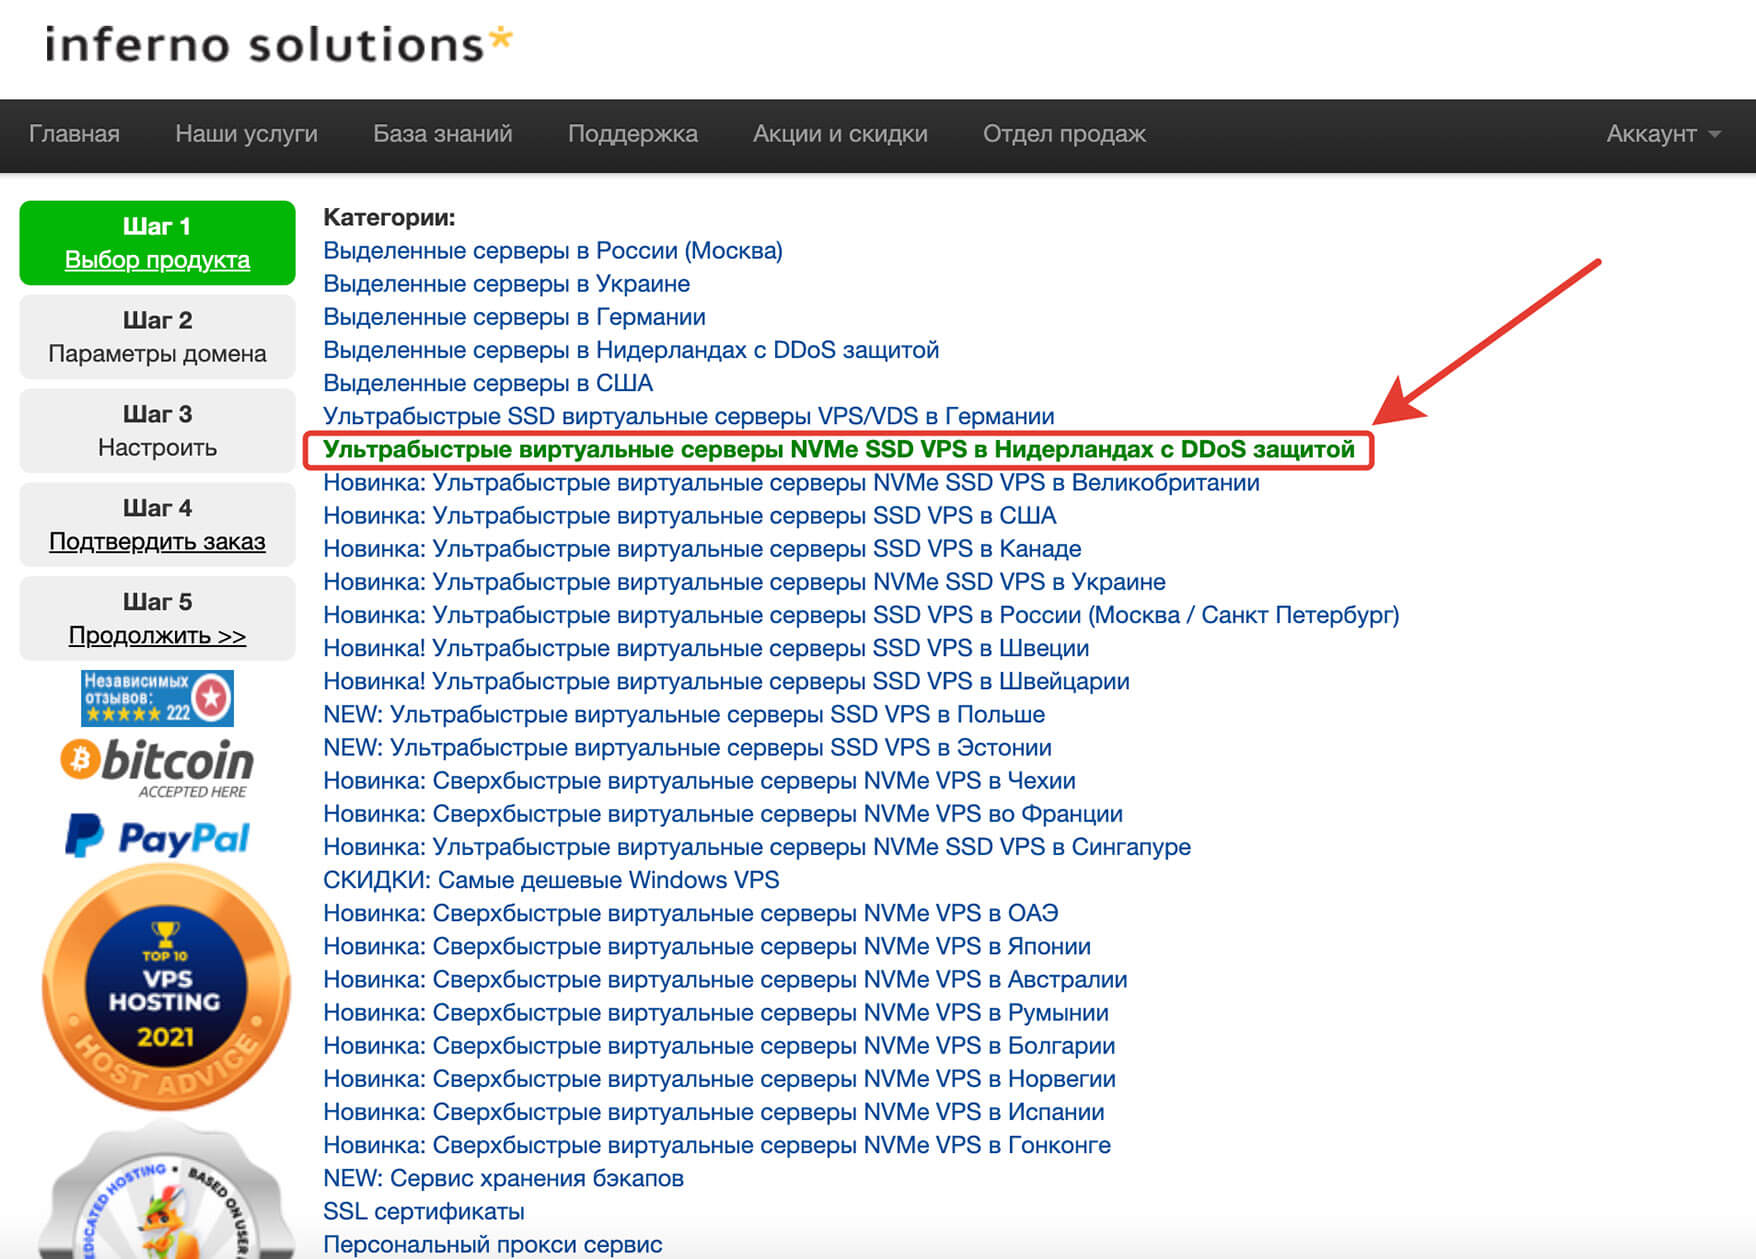Click the PayPal logo
Image resolution: width=1756 pixels, height=1259 pixels.
coord(158,837)
